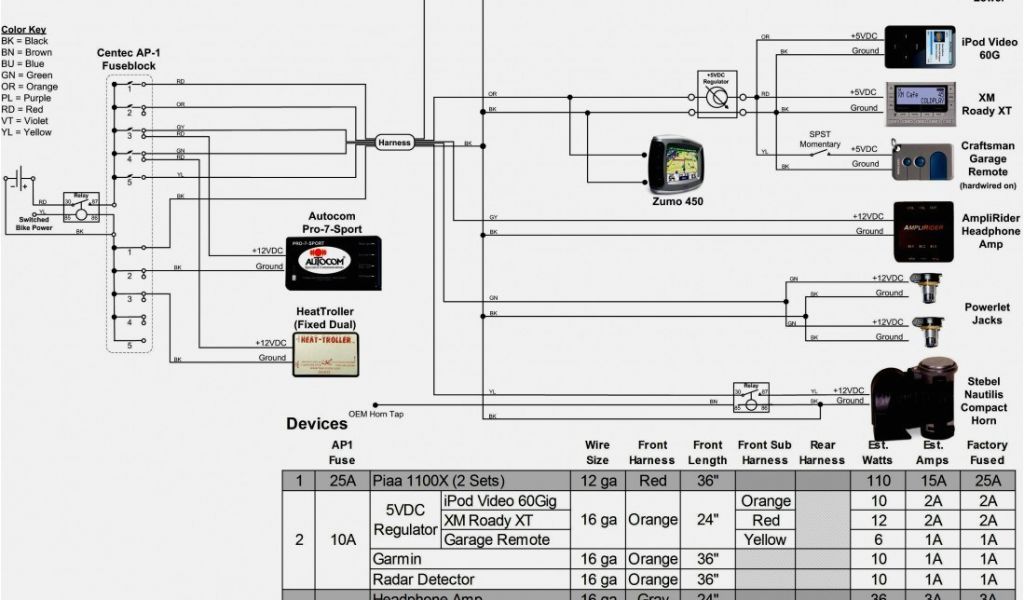Click the Harness connector label

[394, 143]
